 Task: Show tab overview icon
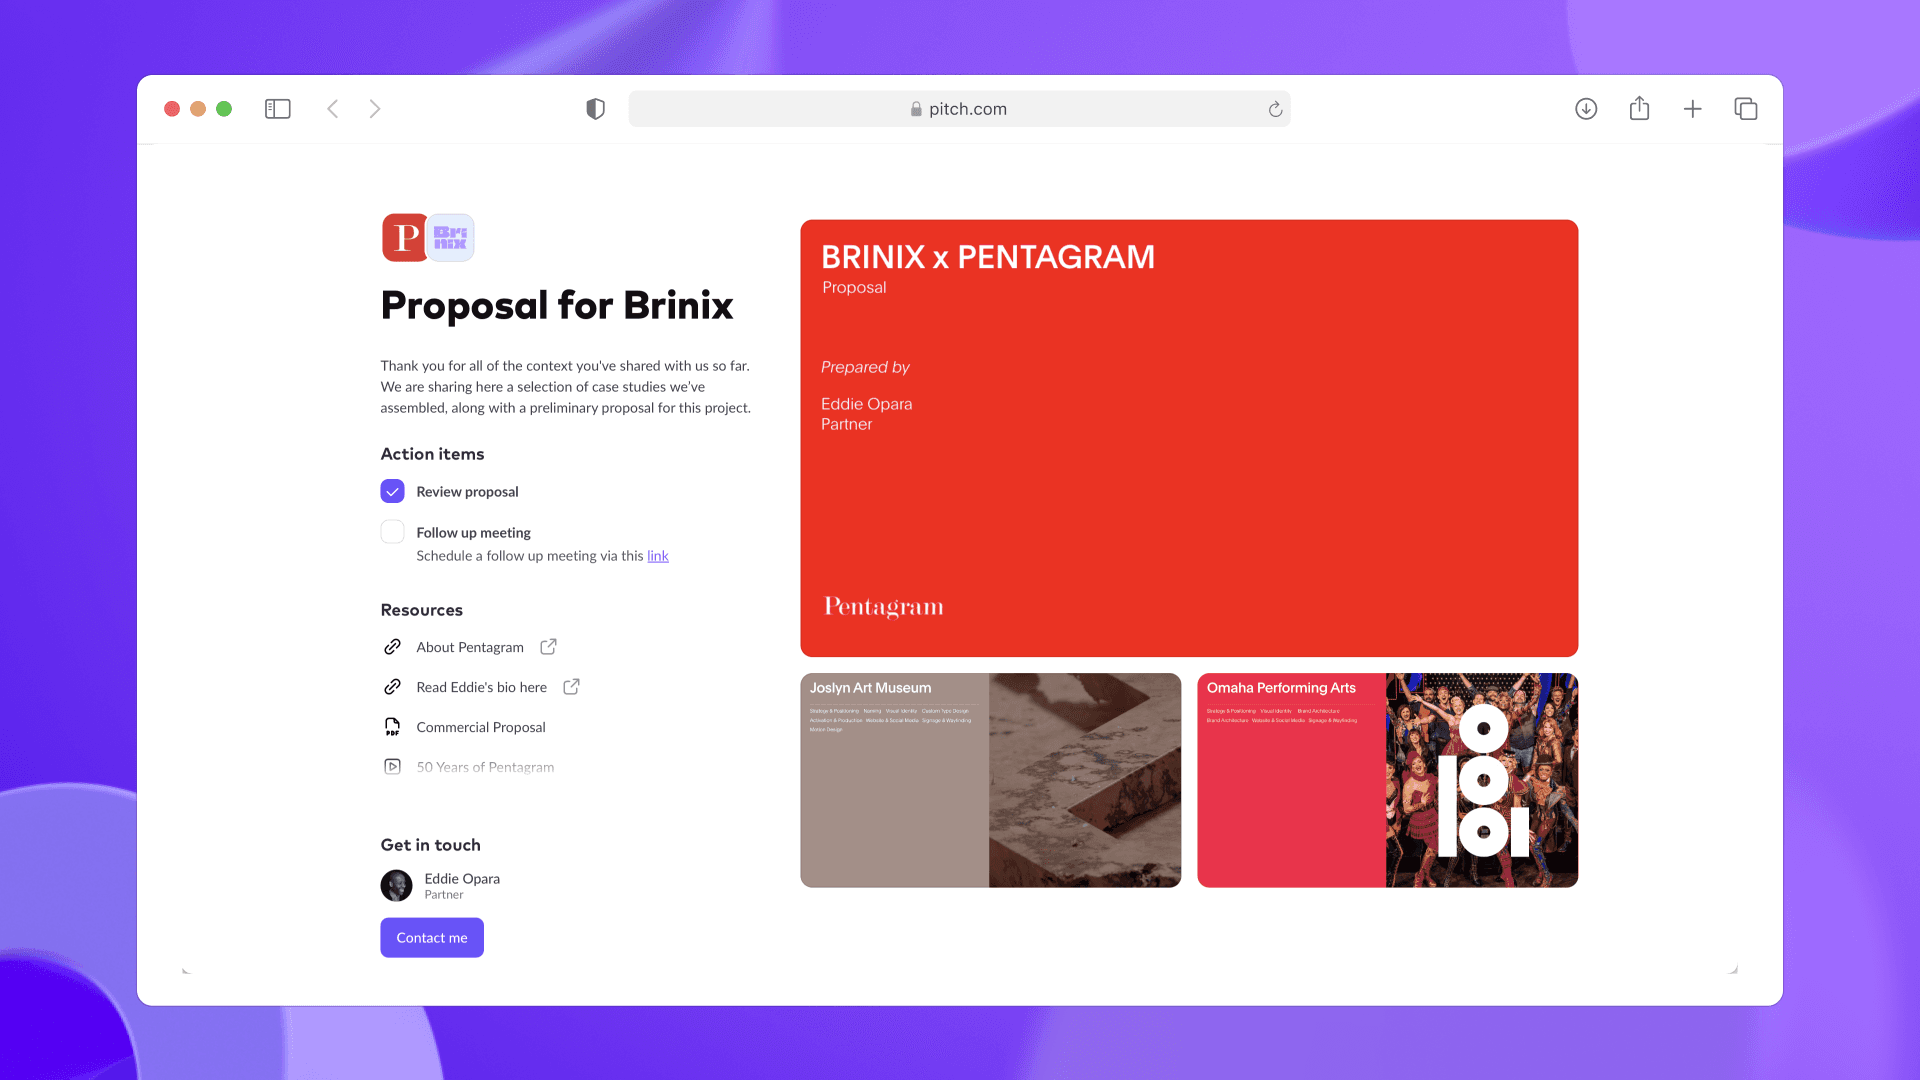1746,109
